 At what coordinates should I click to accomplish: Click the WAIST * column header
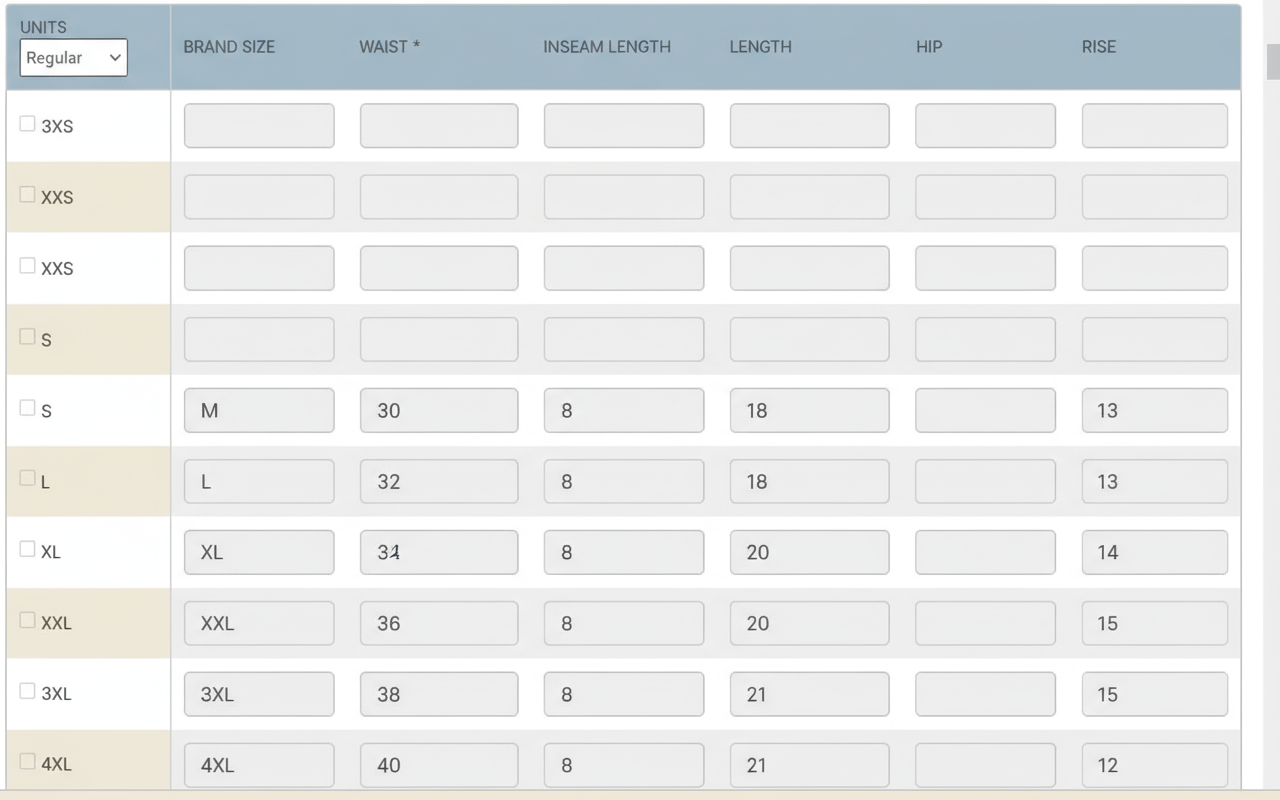(x=390, y=47)
